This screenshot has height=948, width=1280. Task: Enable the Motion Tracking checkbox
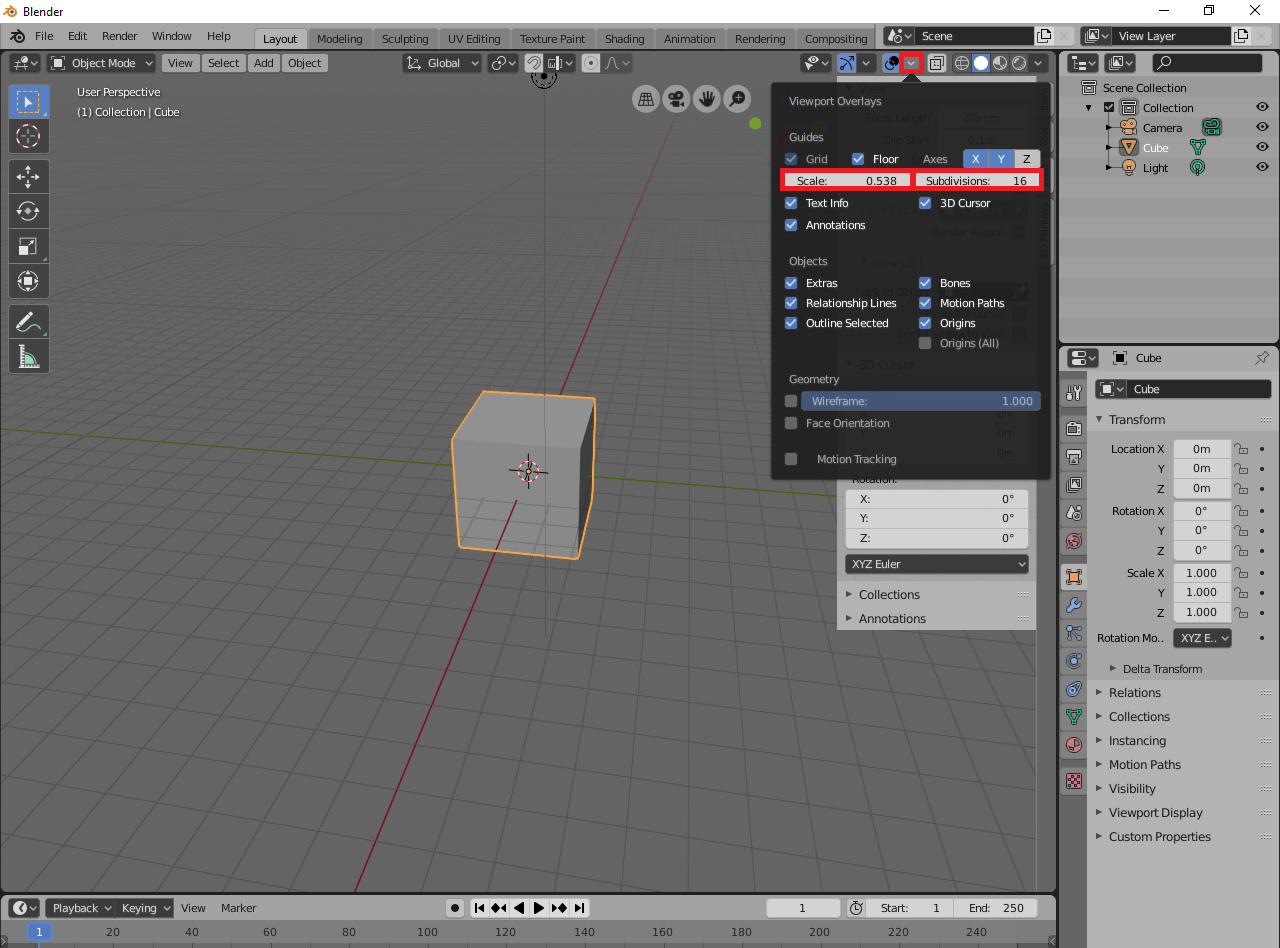pyautogui.click(x=791, y=459)
